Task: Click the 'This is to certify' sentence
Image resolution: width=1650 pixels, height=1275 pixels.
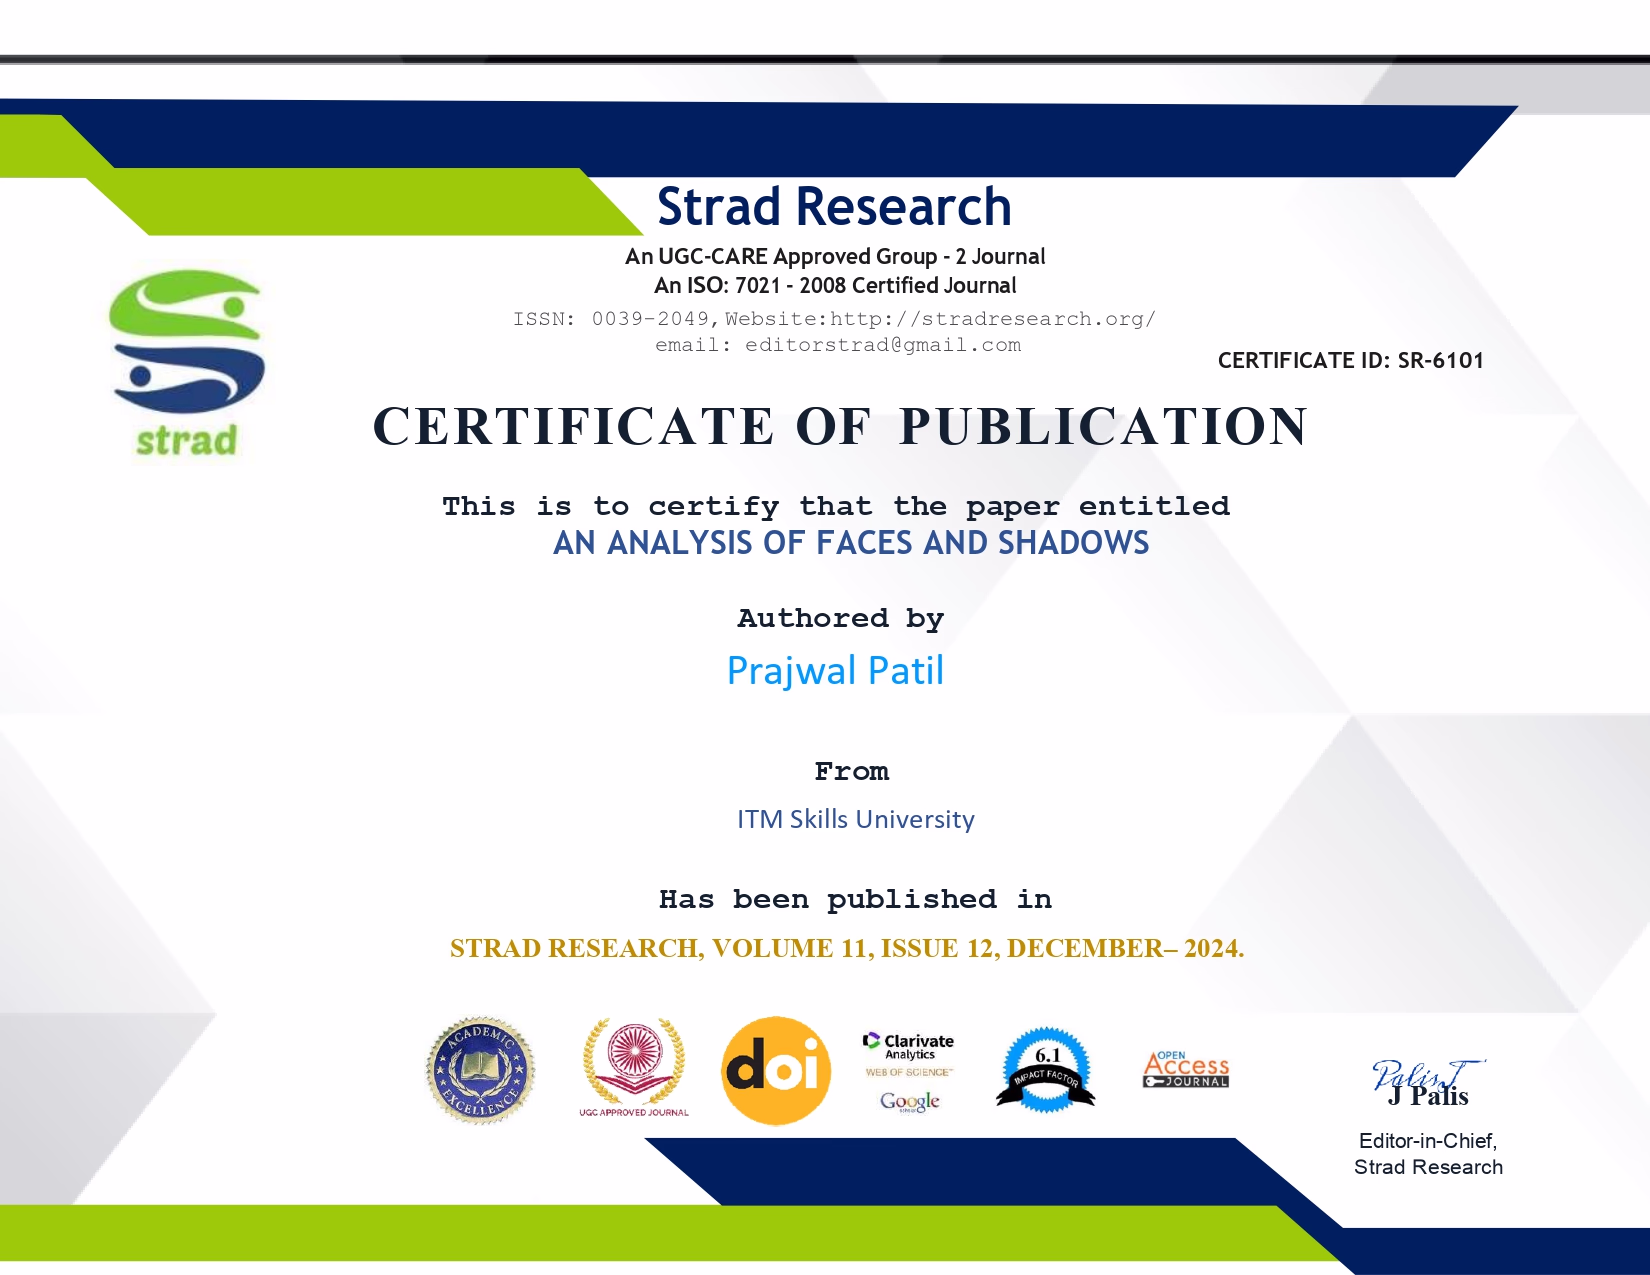Action: coord(836,506)
